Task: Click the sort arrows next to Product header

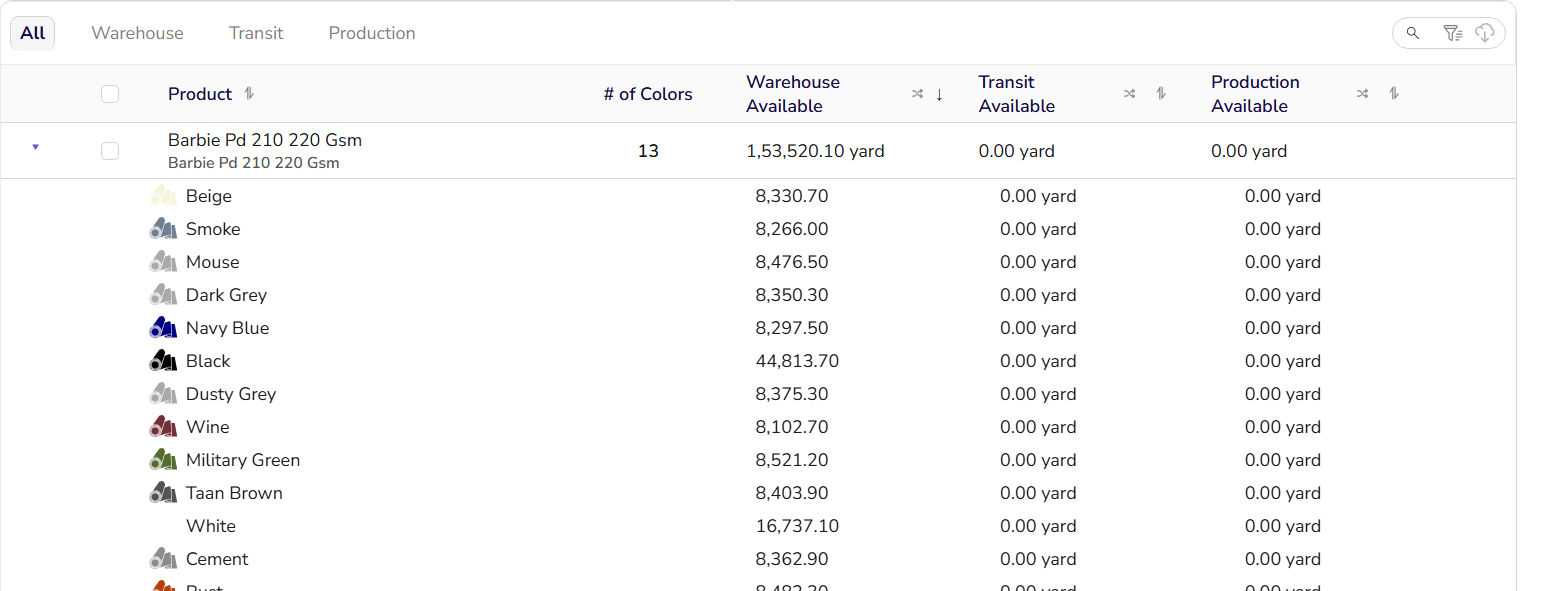Action: click(249, 93)
